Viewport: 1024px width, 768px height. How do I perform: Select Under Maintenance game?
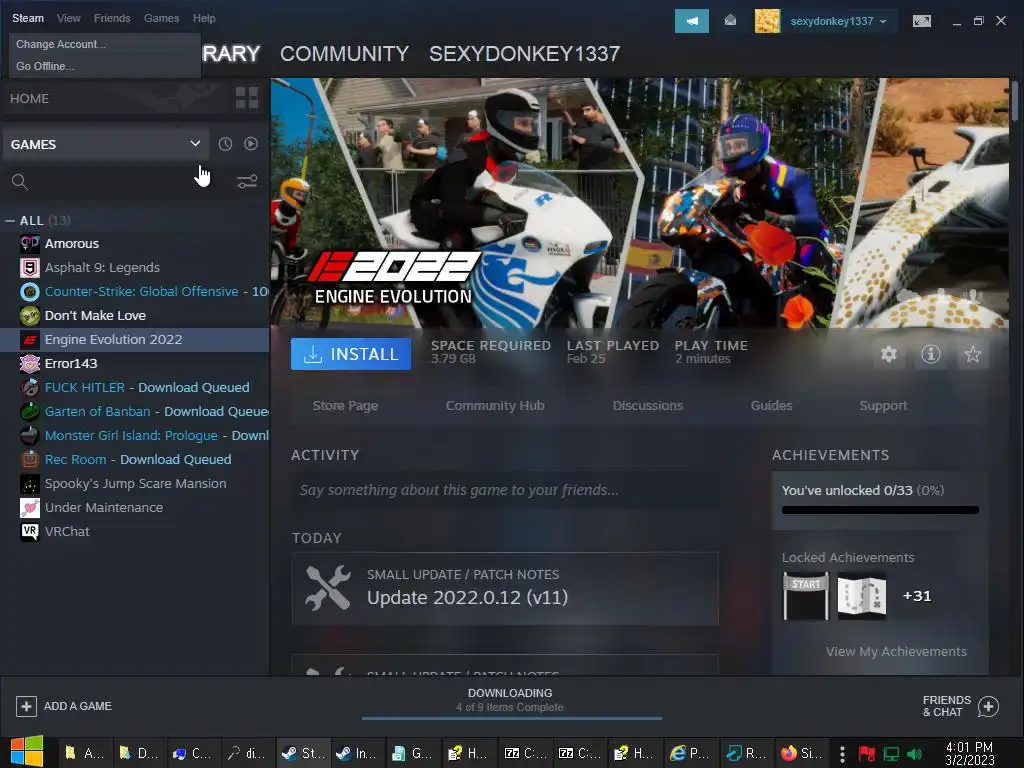(104, 507)
